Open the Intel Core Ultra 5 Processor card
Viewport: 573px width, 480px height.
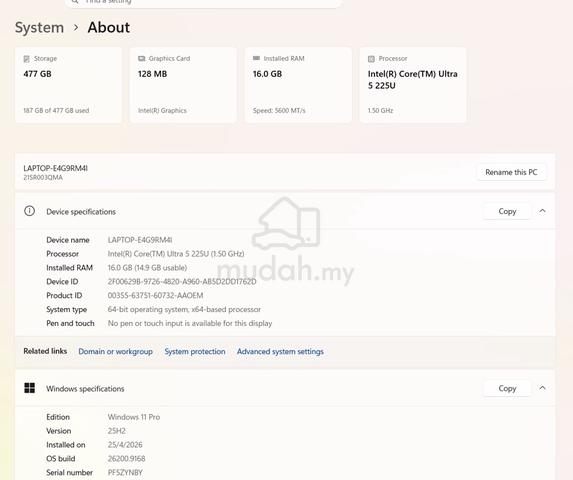point(413,85)
